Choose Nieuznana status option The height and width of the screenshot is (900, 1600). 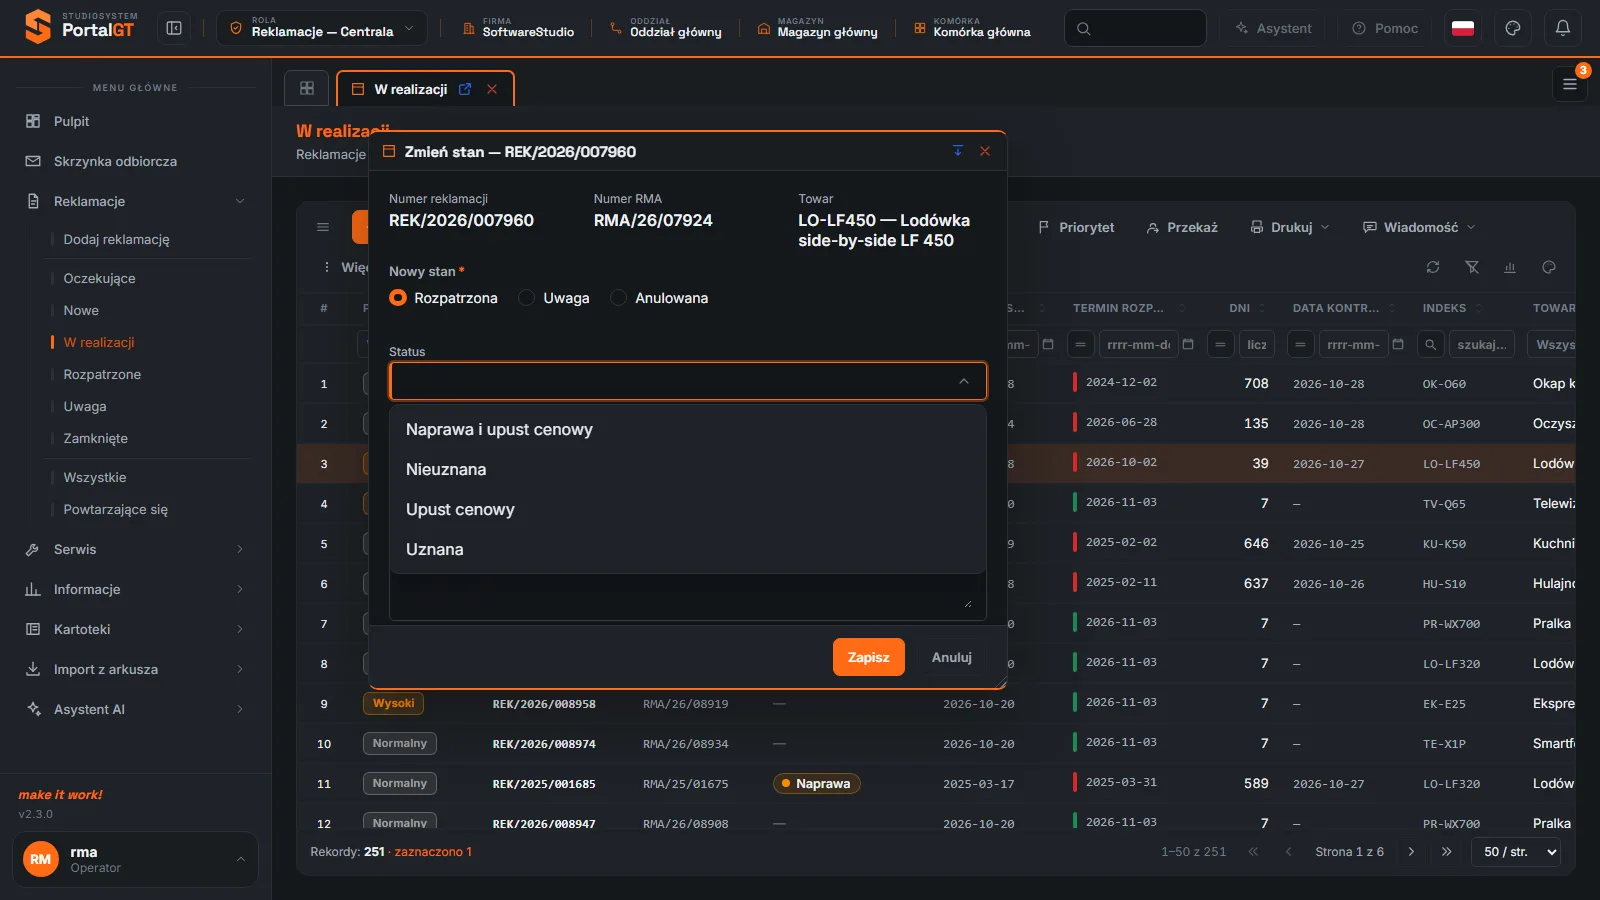[688, 469]
